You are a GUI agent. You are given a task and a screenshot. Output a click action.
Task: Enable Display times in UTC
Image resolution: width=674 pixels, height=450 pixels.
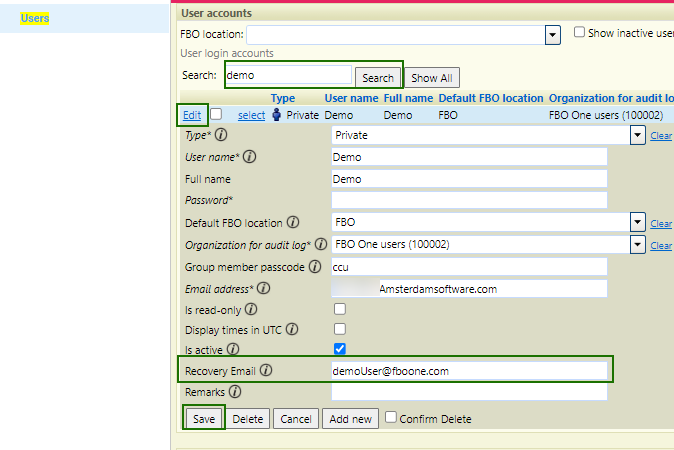340,329
